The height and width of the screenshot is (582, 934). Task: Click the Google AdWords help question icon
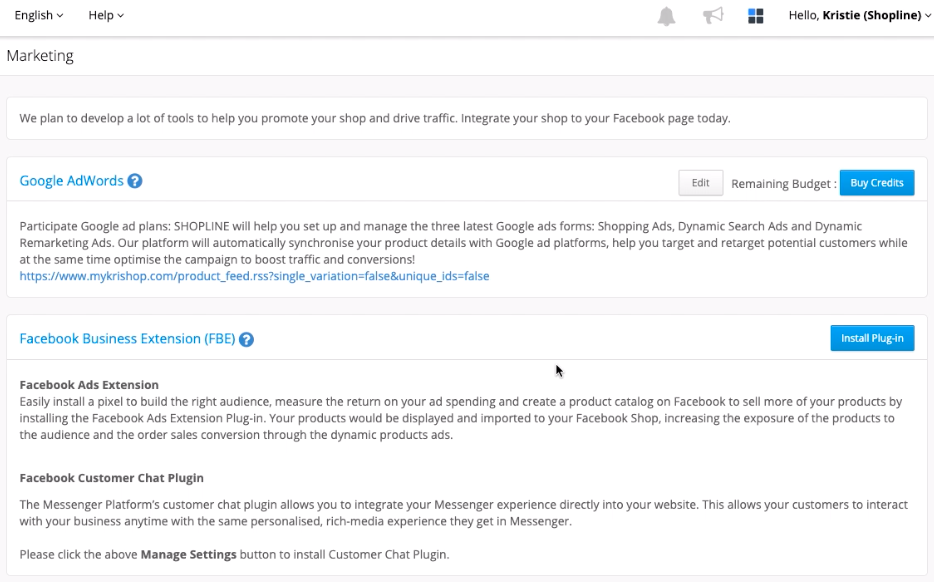[135, 181]
